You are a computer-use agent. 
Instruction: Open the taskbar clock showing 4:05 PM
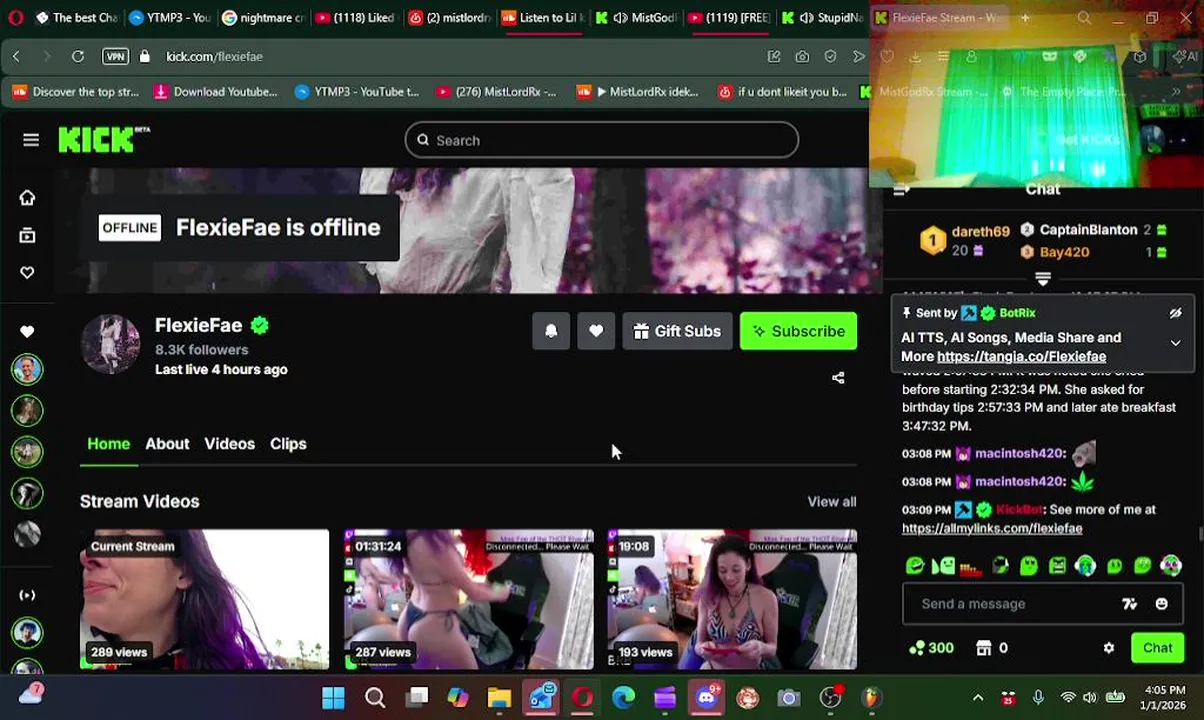tap(1165, 697)
